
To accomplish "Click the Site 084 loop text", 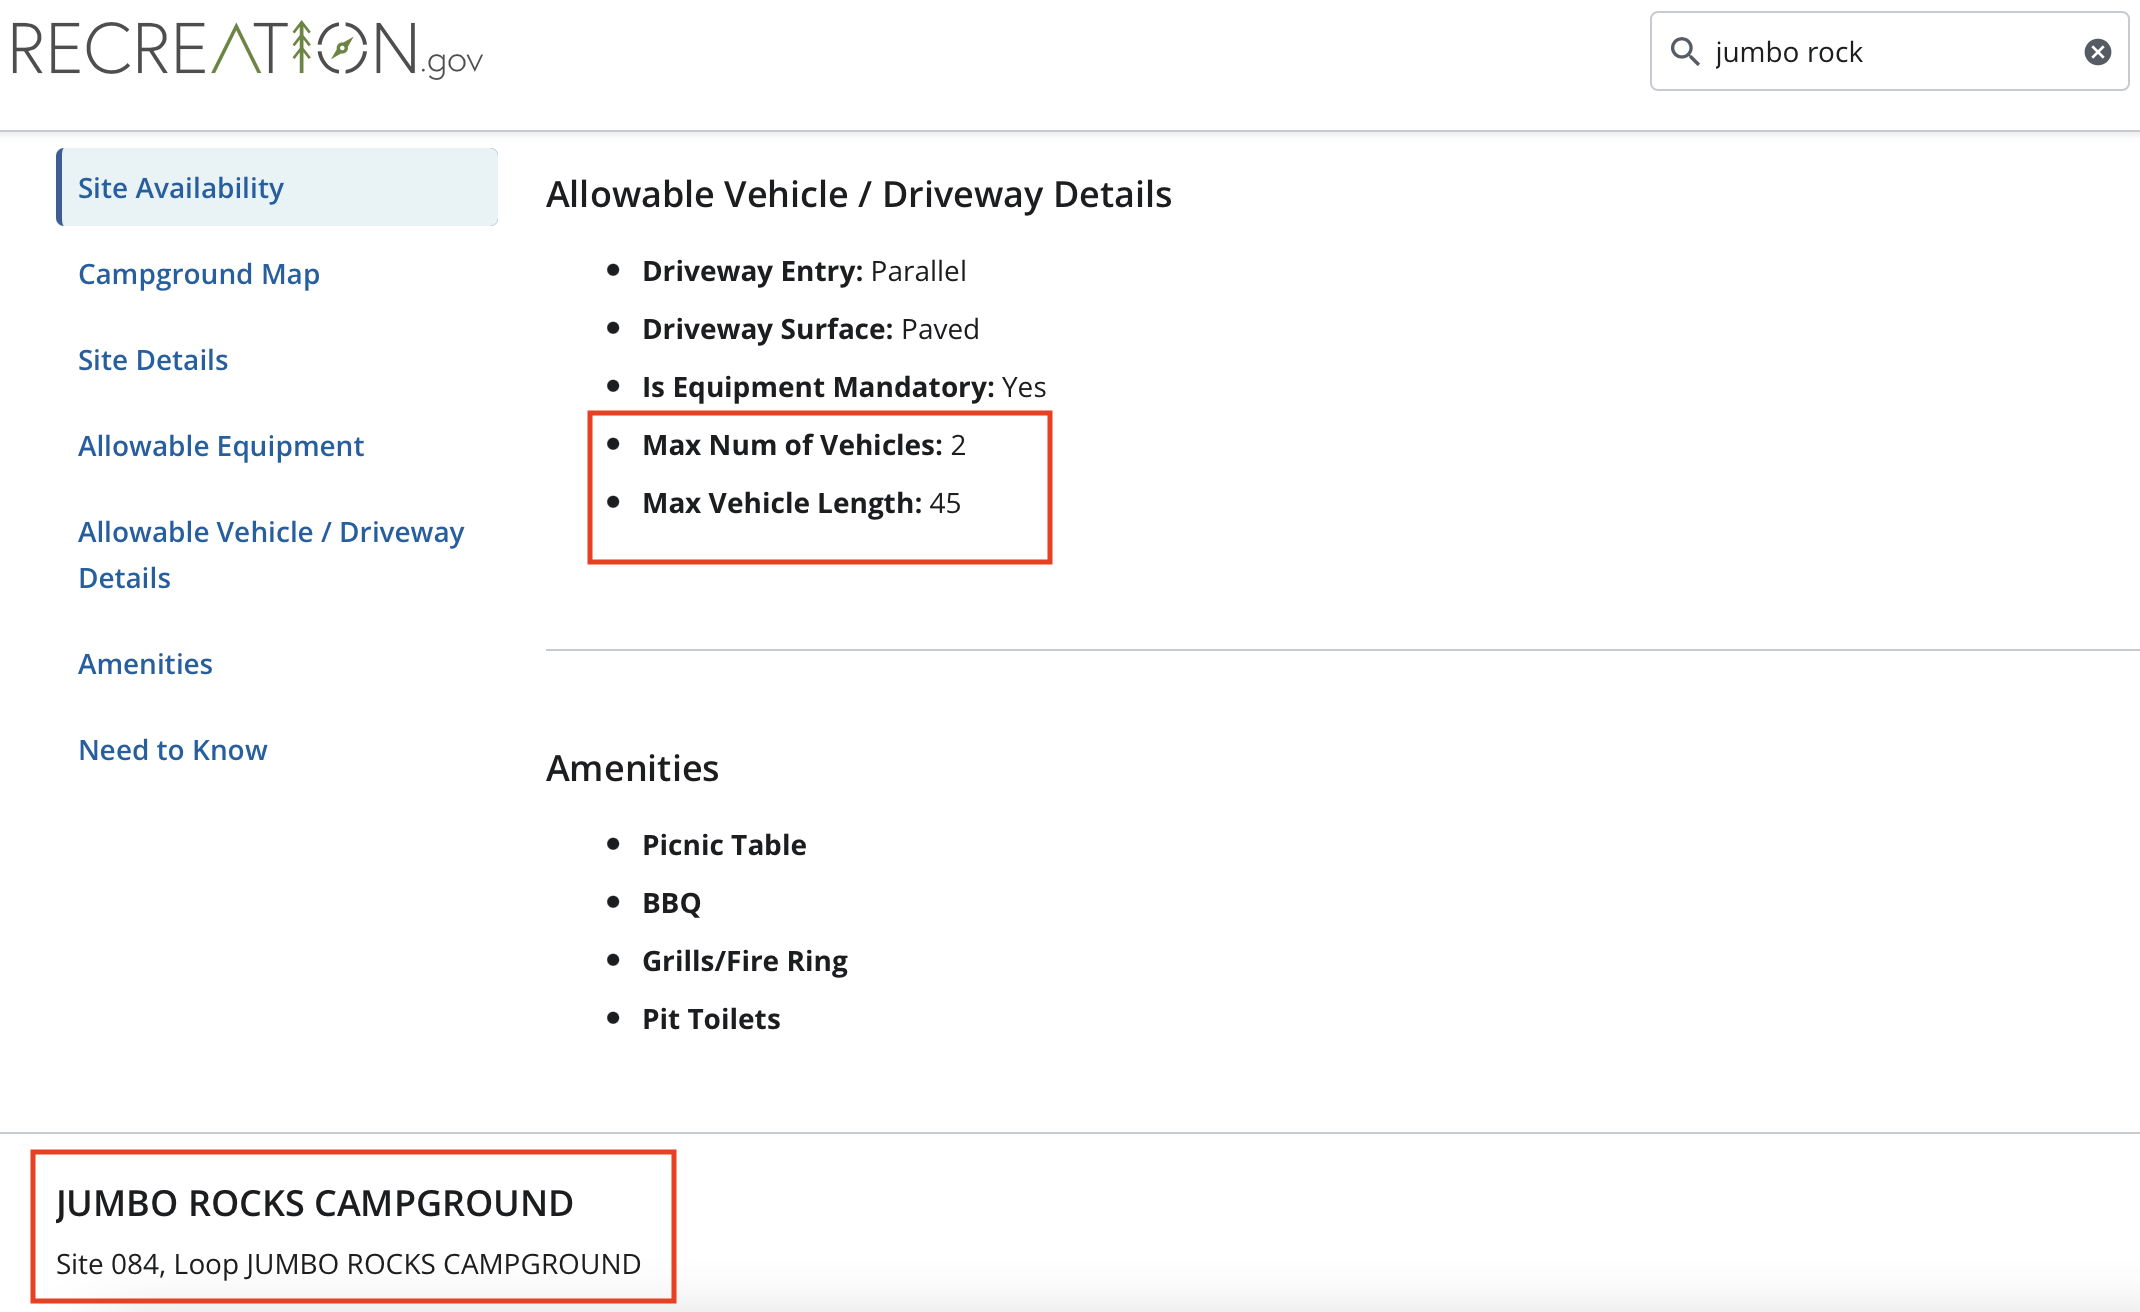I will (x=348, y=1264).
